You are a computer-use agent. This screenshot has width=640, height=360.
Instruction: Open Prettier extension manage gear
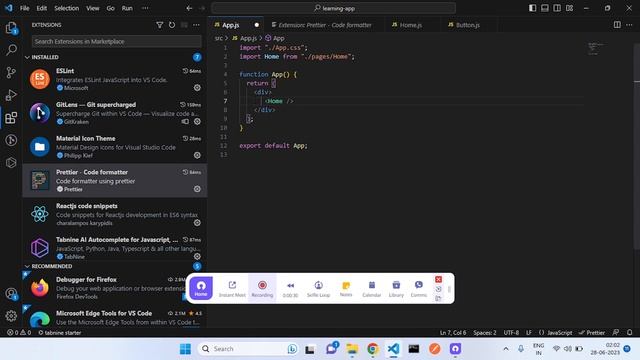pyautogui.click(x=197, y=189)
